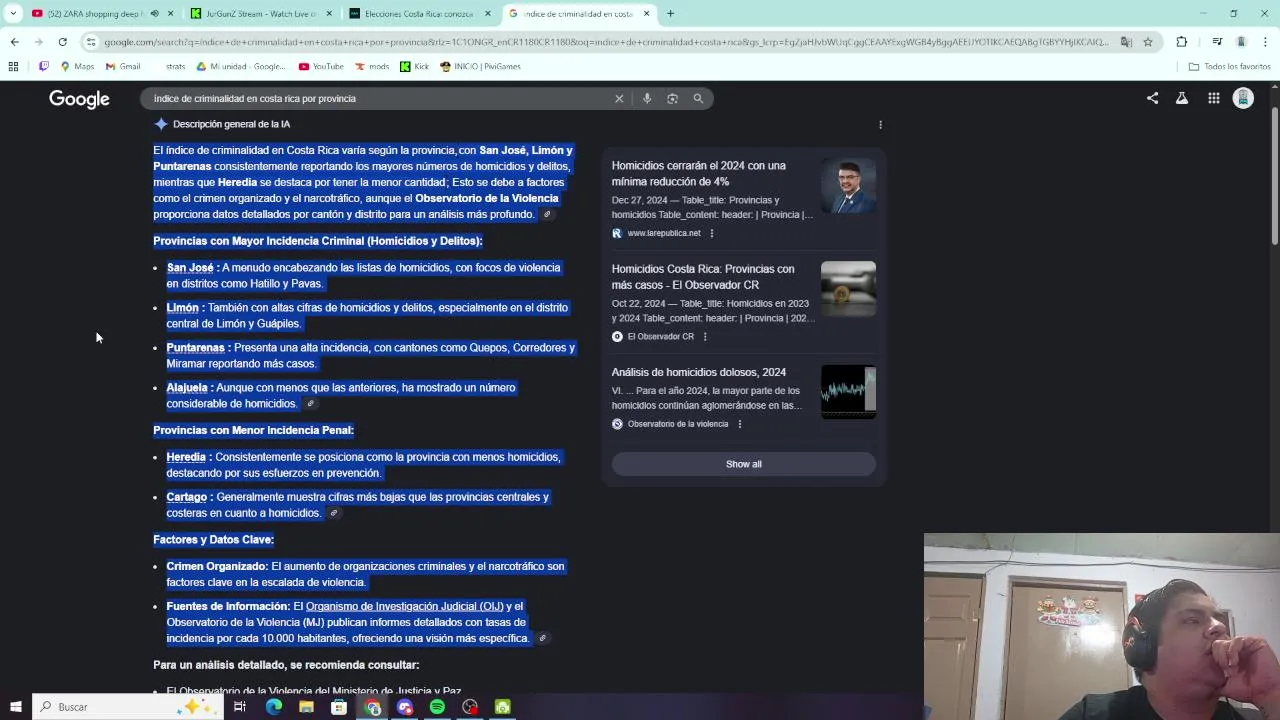Open Organismo de Investigación Judicial (OIJ) link
1280x720 pixels.
click(404, 607)
